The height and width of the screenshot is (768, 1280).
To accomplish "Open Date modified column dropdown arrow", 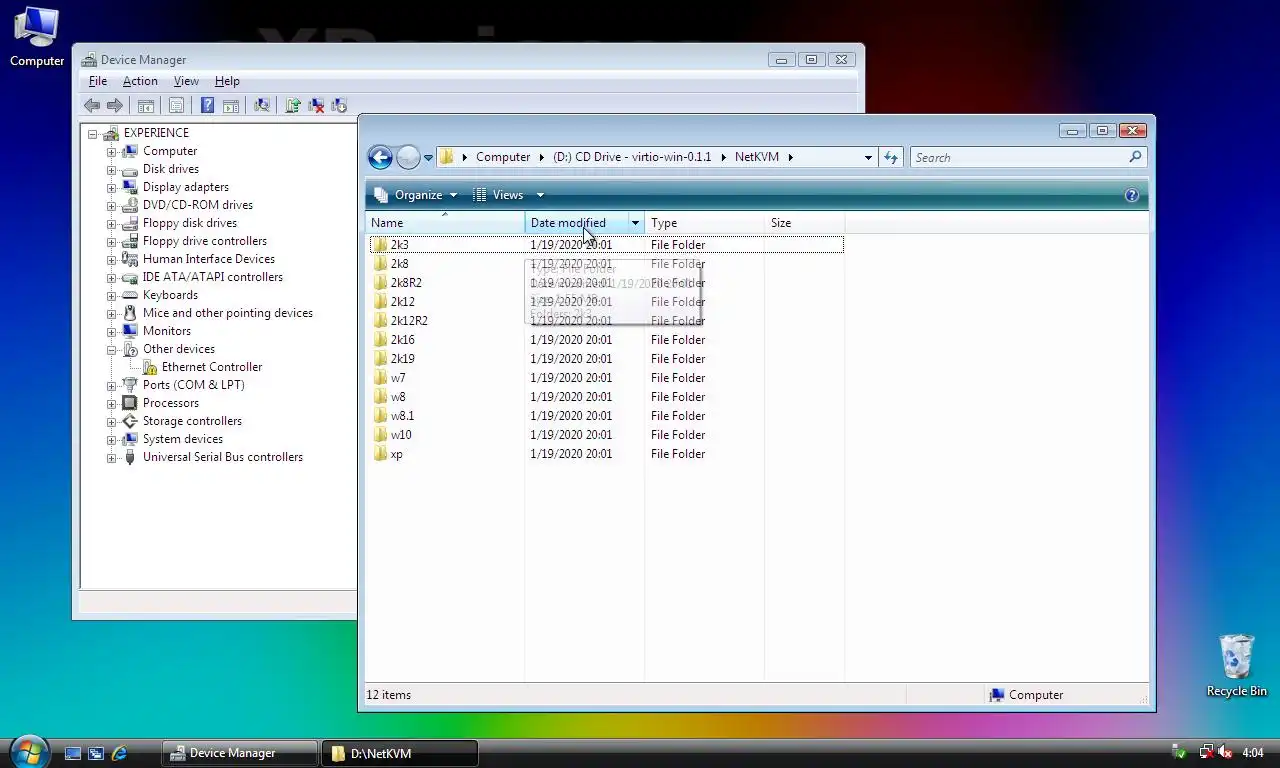I will [635, 223].
